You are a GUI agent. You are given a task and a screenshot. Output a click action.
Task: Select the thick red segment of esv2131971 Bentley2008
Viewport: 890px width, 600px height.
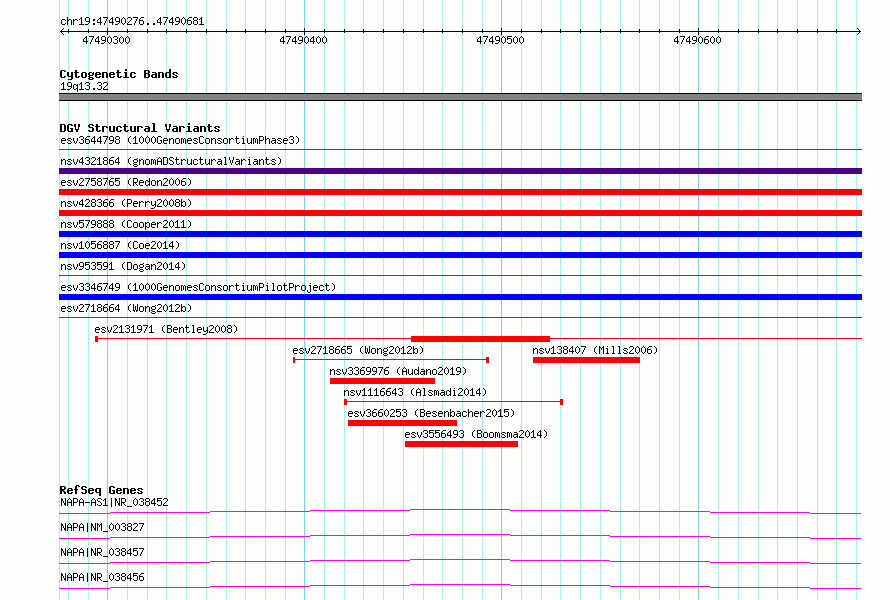[480, 339]
